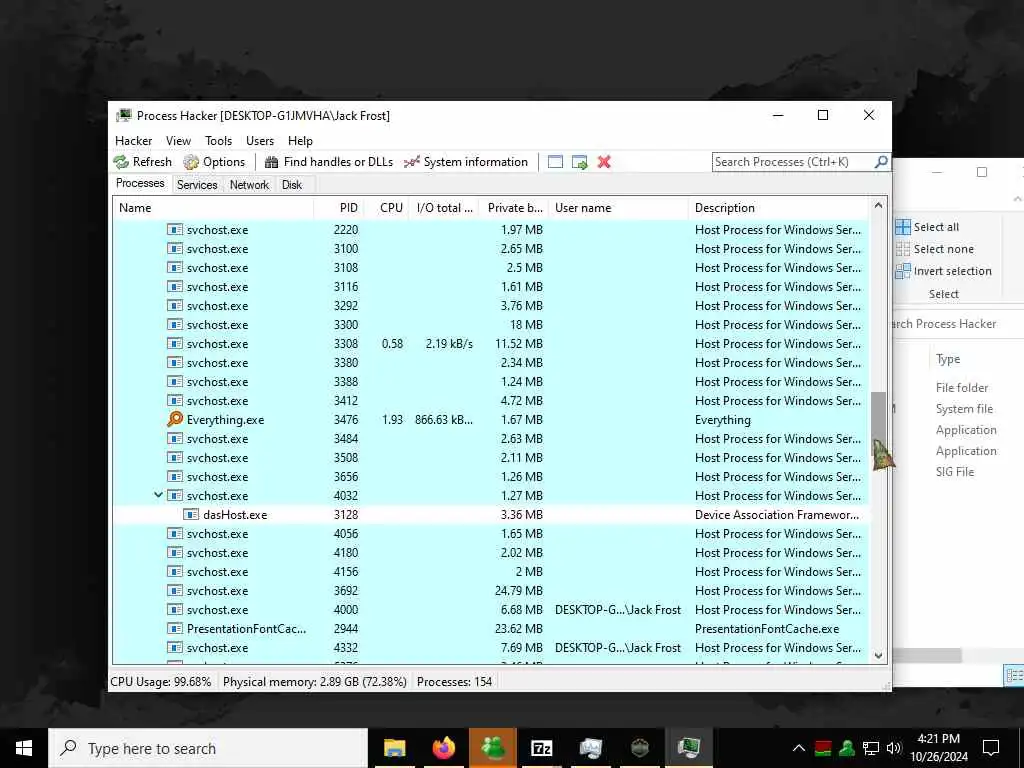Open the Windows Start menu
This screenshot has height=768, width=1024.
[24, 748]
